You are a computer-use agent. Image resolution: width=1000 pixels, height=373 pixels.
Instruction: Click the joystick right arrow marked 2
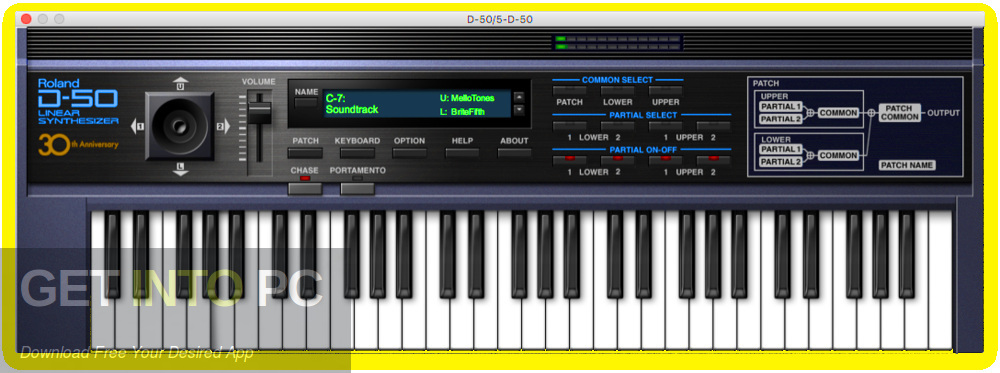pyautogui.click(x=223, y=127)
